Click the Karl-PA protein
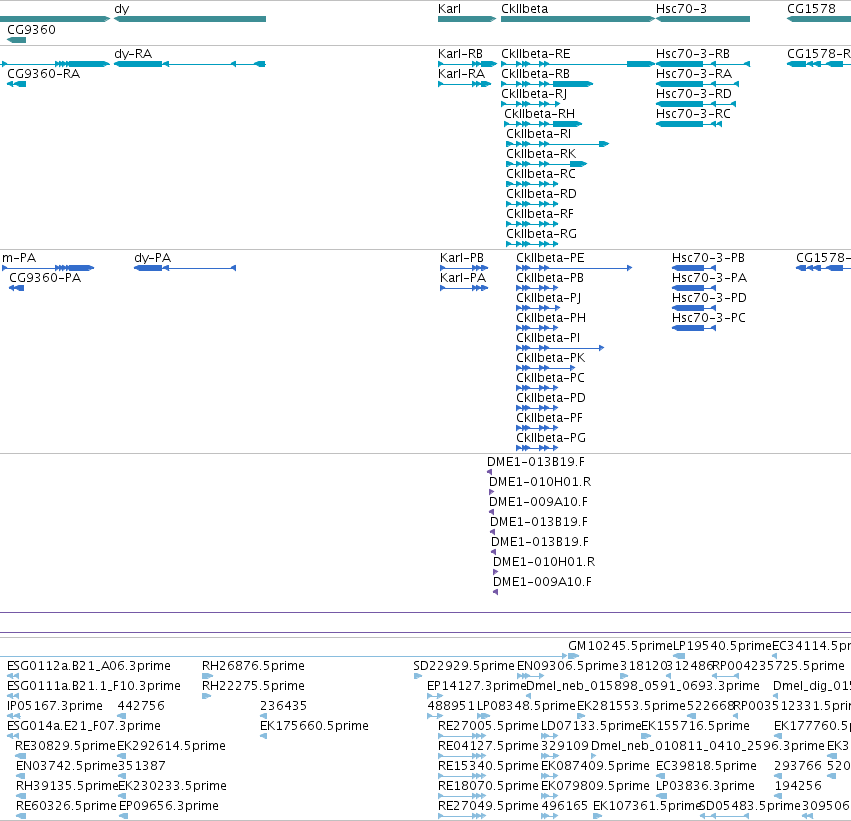Image resolution: width=851 pixels, height=821 pixels. click(462, 278)
